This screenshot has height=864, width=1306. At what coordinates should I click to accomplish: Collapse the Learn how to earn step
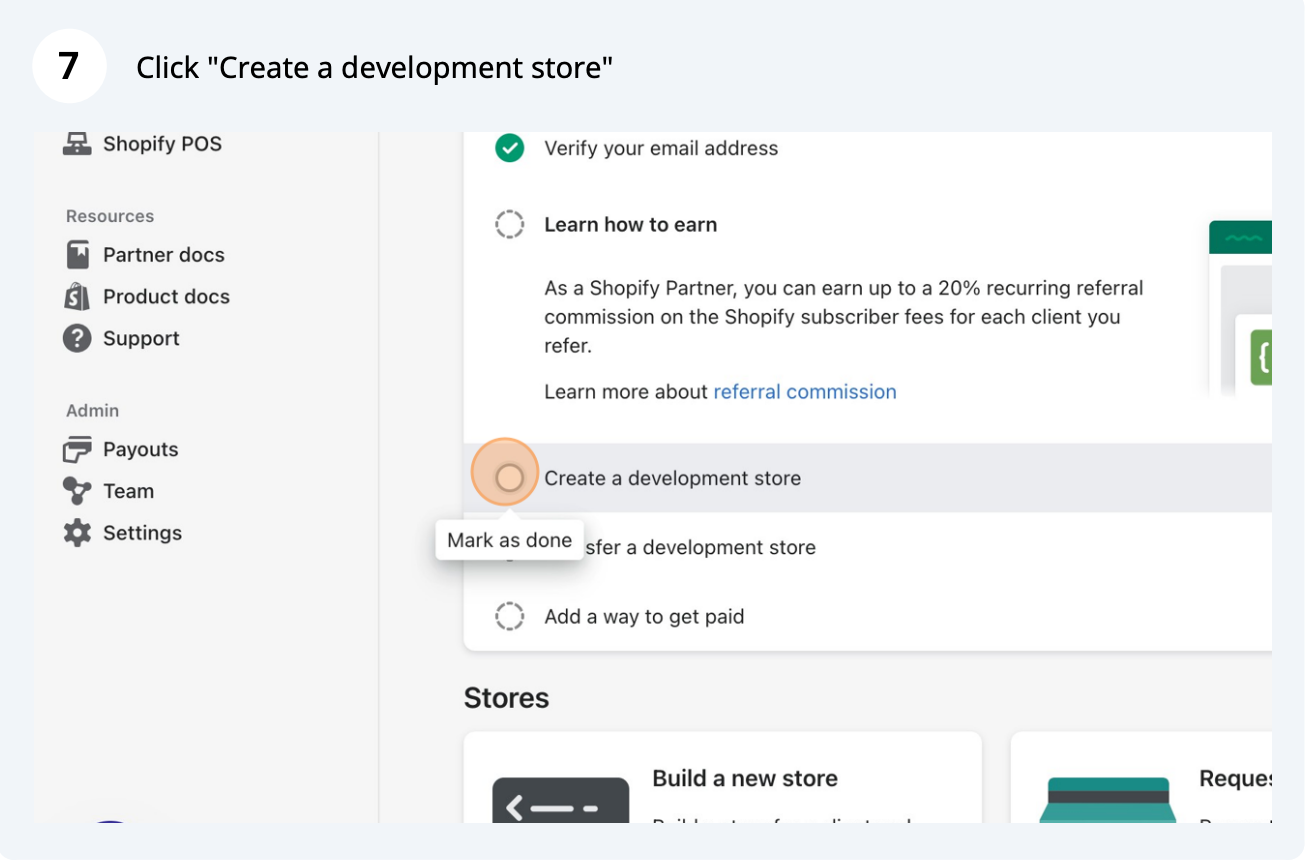630,225
